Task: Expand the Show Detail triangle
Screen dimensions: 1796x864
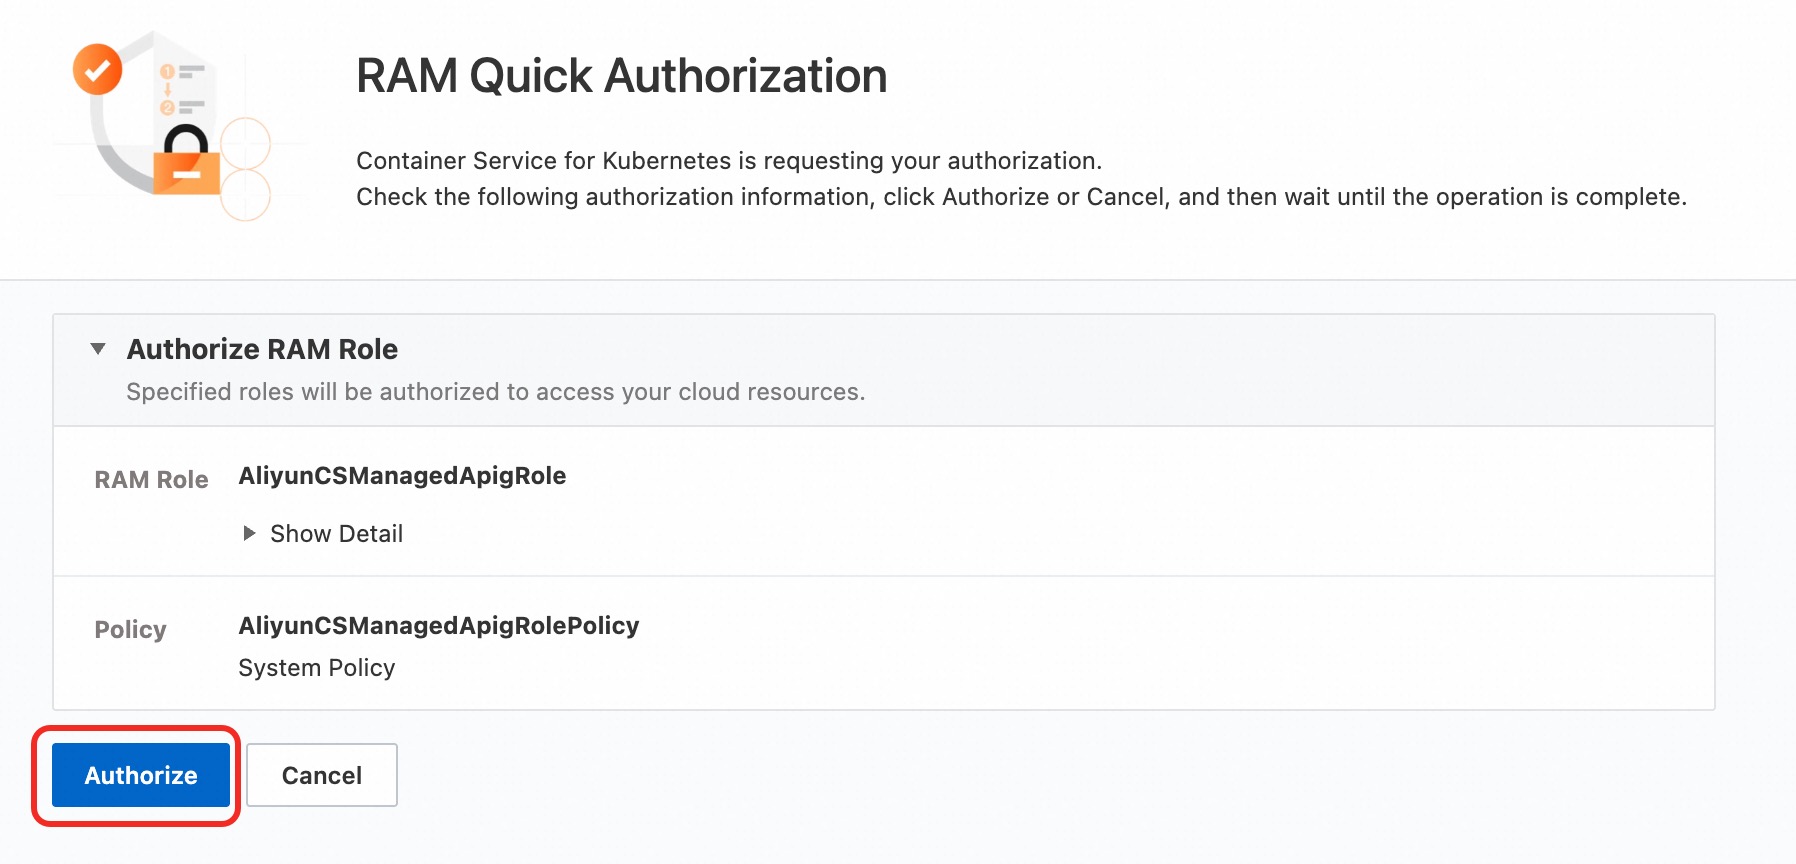Action: pos(249,533)
